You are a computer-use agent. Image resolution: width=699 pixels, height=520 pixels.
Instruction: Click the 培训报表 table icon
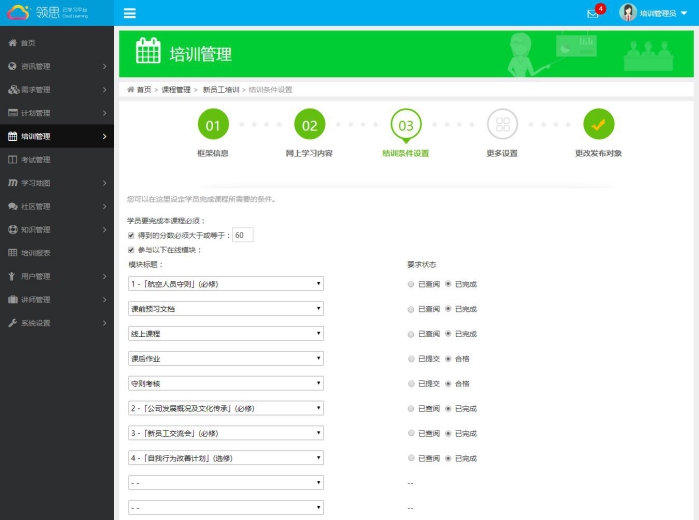point(12,253)
